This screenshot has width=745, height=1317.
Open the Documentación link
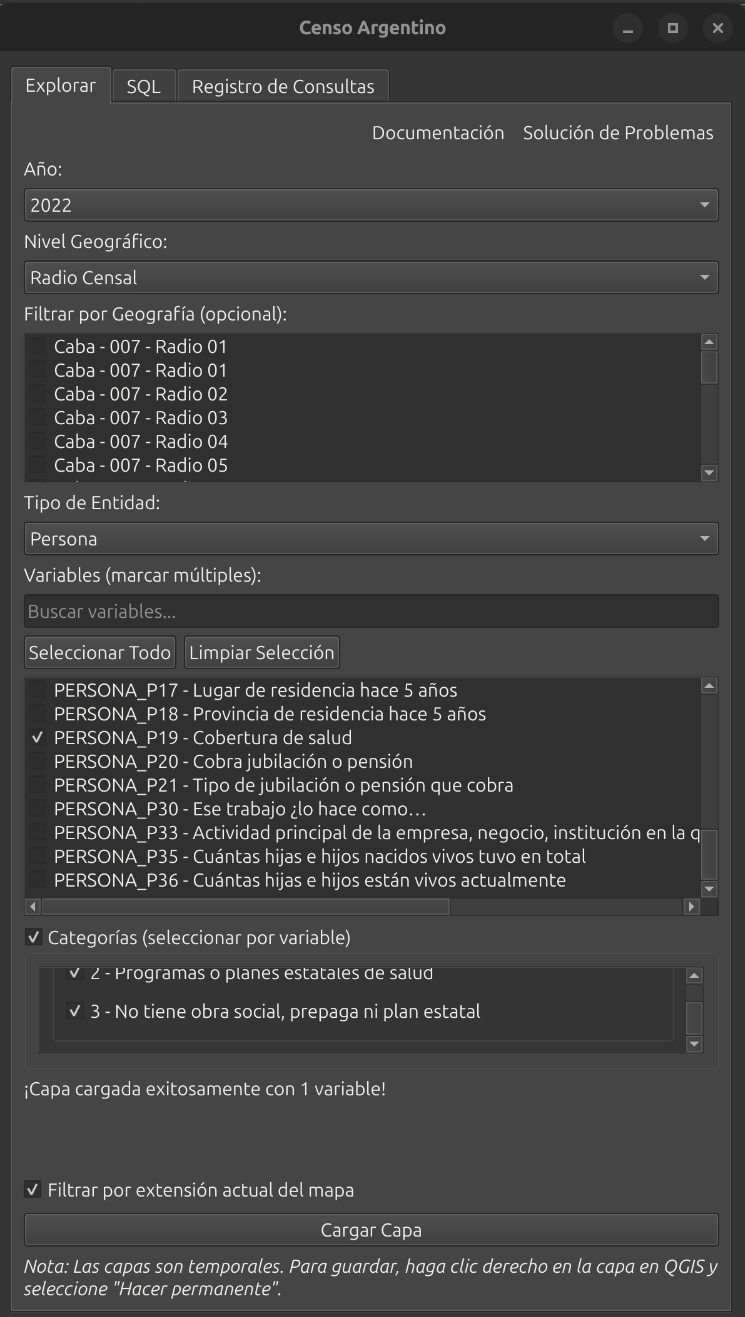[x=438, y=133]
